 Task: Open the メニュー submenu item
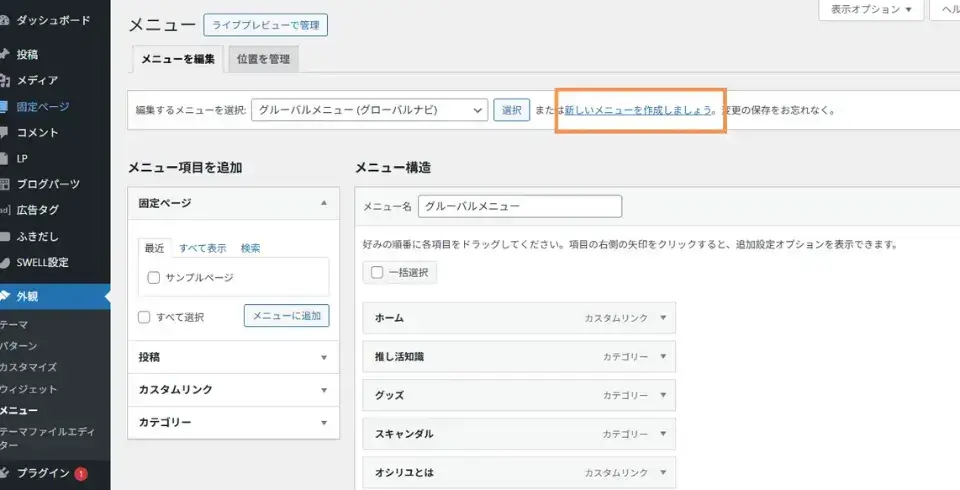(18, 411)
